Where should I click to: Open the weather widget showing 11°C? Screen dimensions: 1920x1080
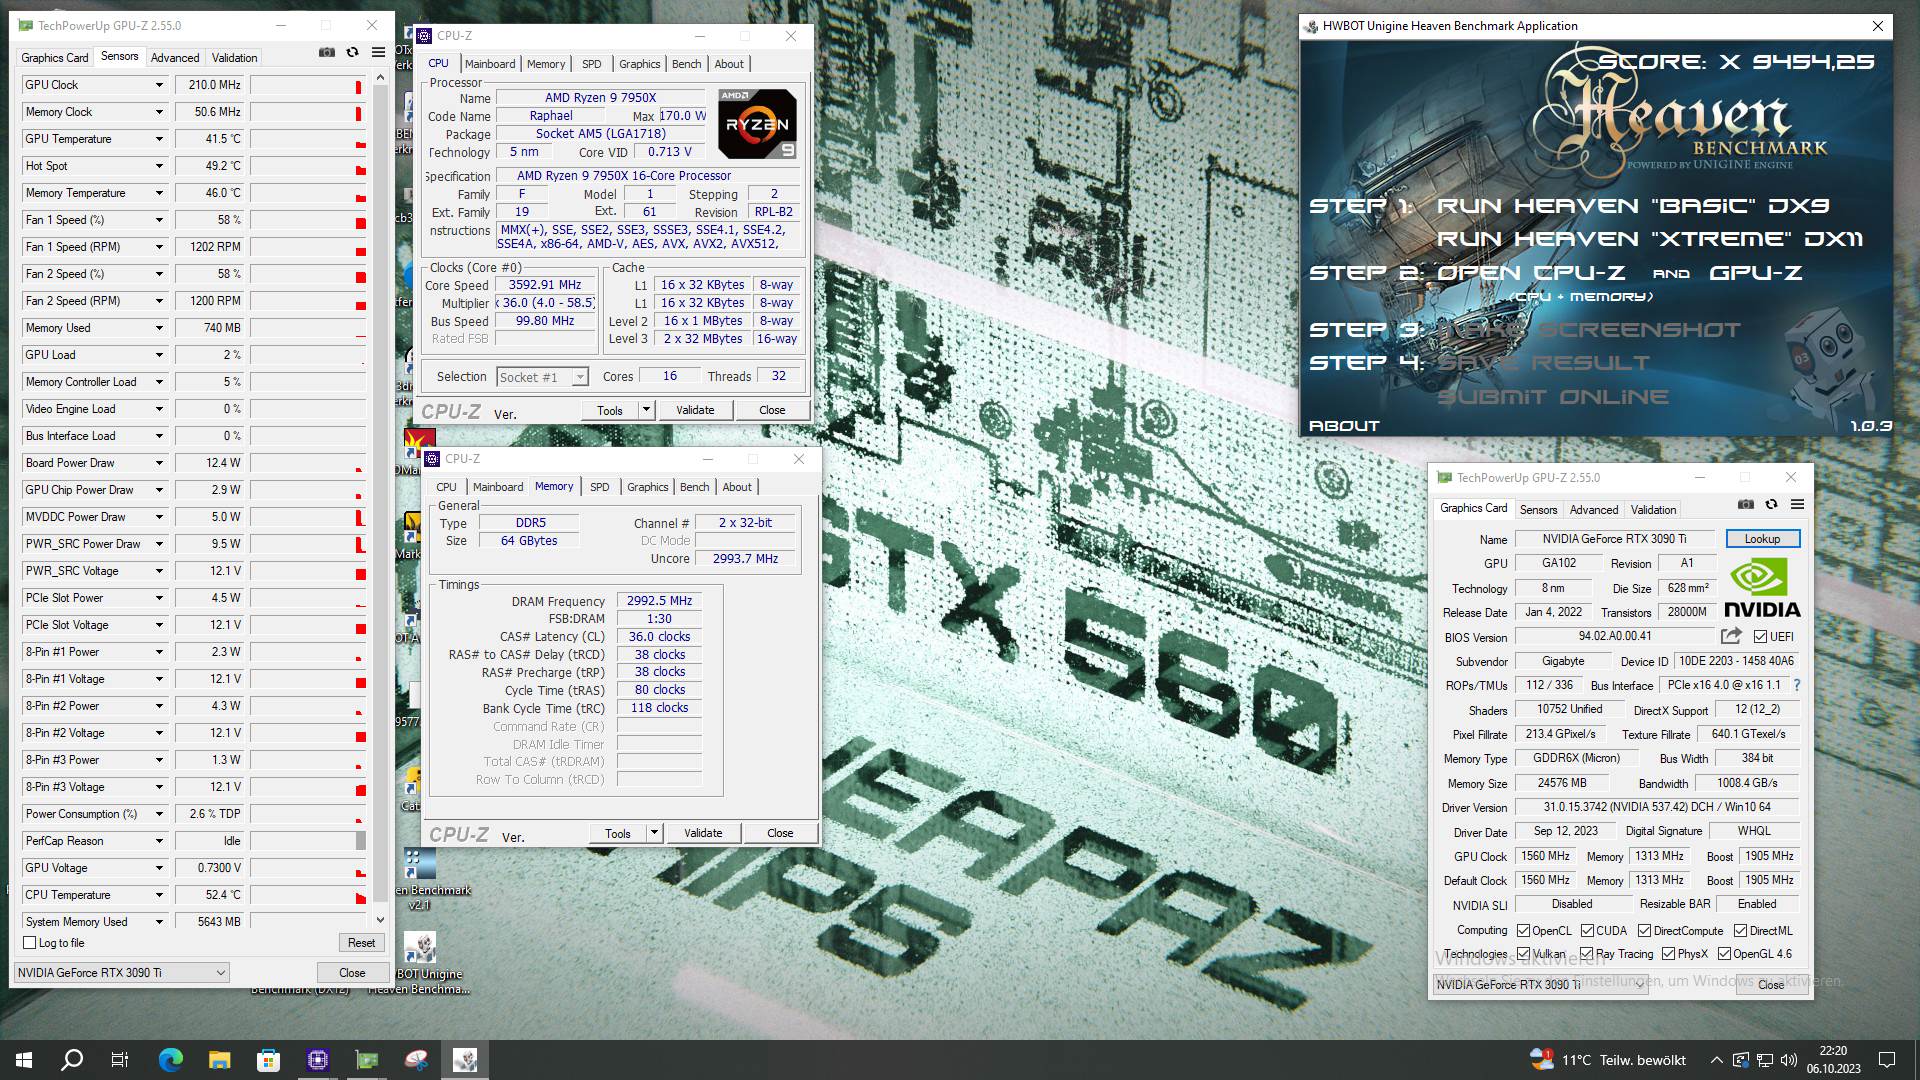pos(1608,1060)
